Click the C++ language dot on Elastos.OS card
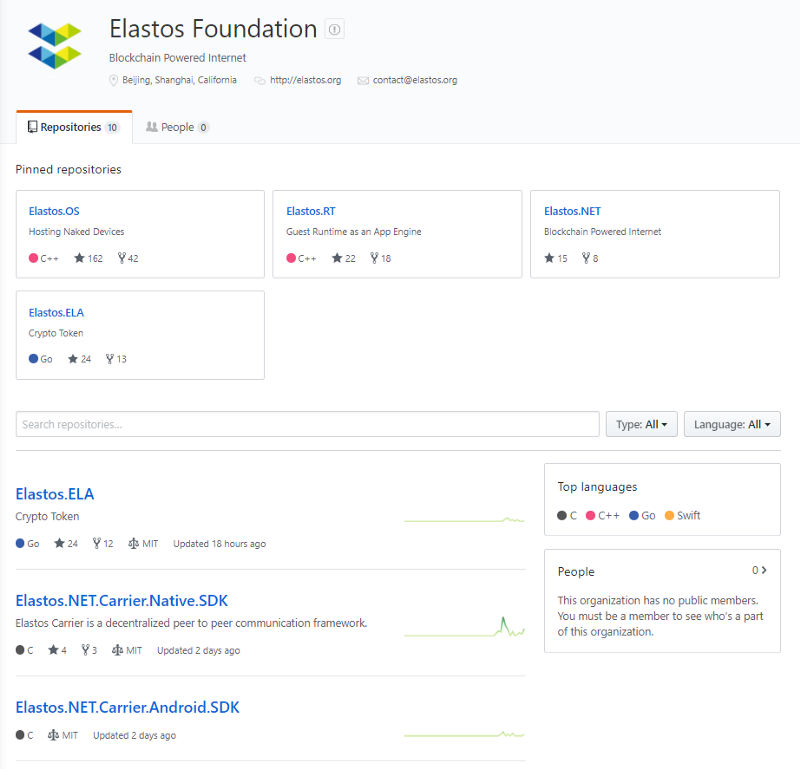The image size is (800, 769). tap(33, 258)
